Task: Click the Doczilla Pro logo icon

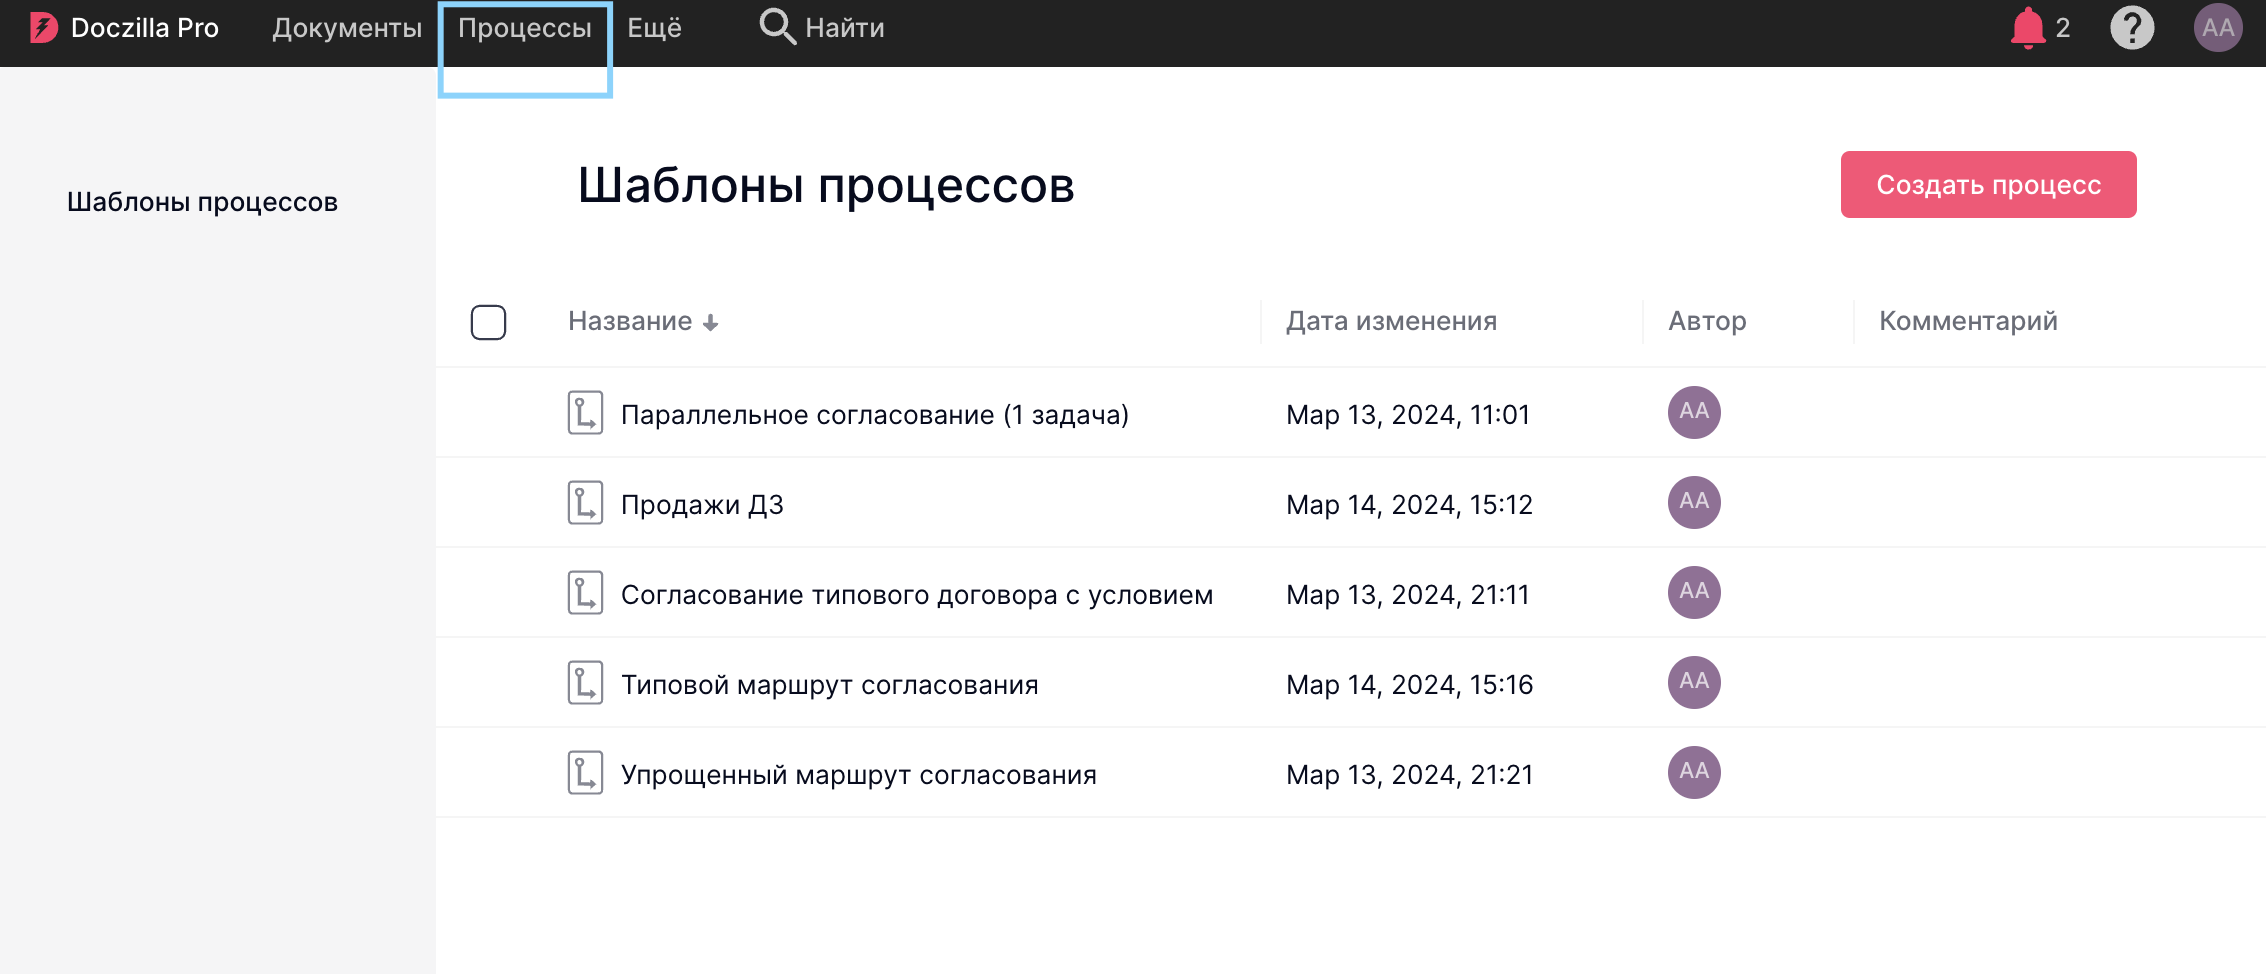Action: [43, 28]
